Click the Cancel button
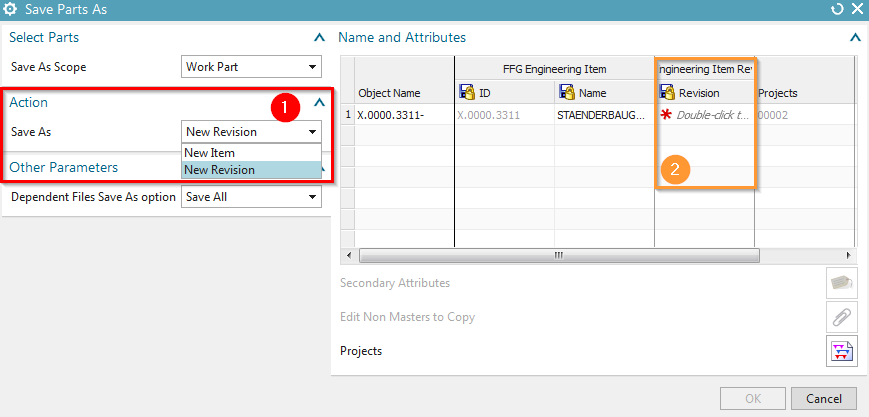Viewport: 869px width, 417px height. tap(823, 399)
